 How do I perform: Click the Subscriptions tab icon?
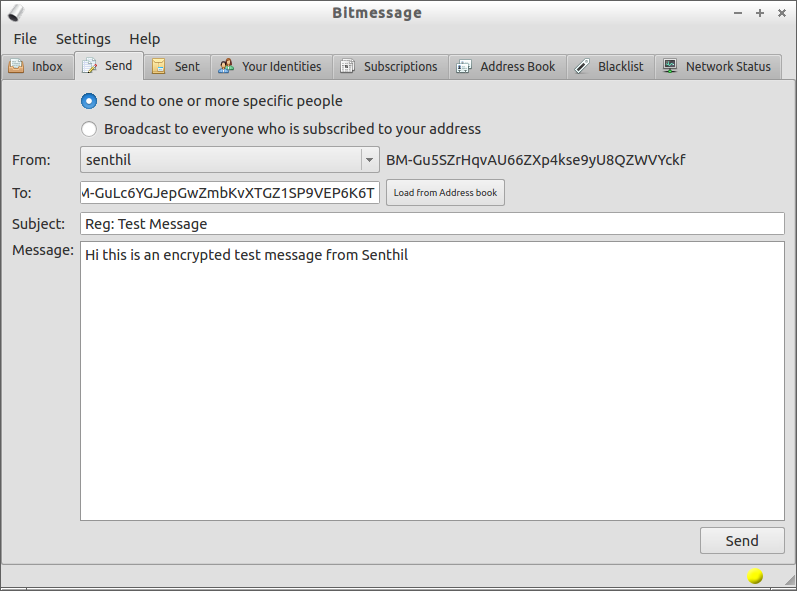coord(348,66)
